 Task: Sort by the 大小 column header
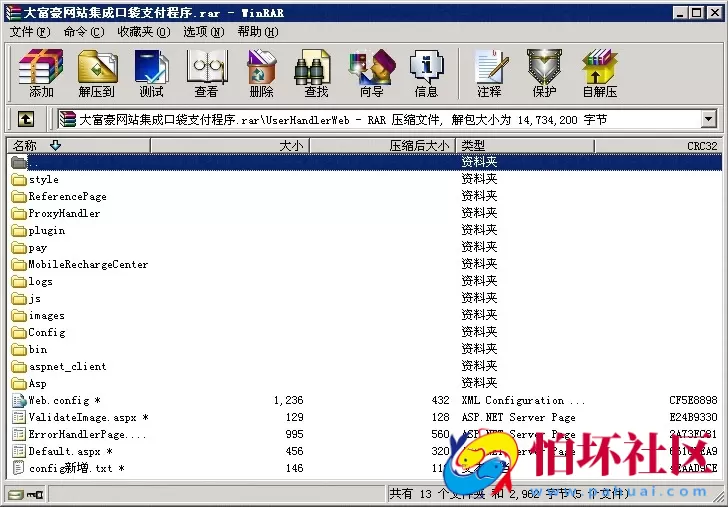[x=230, y=146]
